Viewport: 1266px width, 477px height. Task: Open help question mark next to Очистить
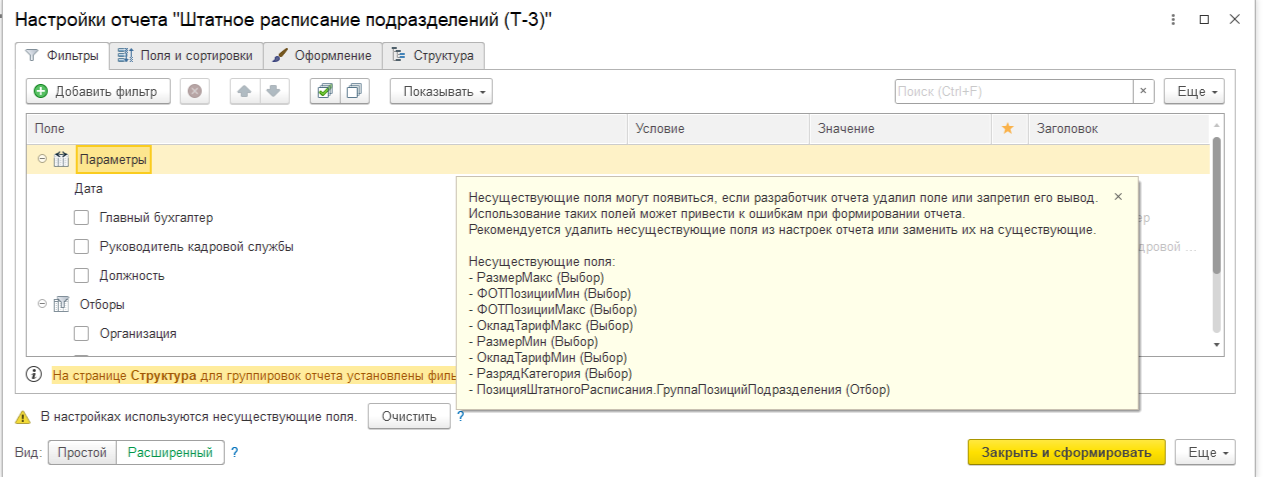click(x=460, y=416)
